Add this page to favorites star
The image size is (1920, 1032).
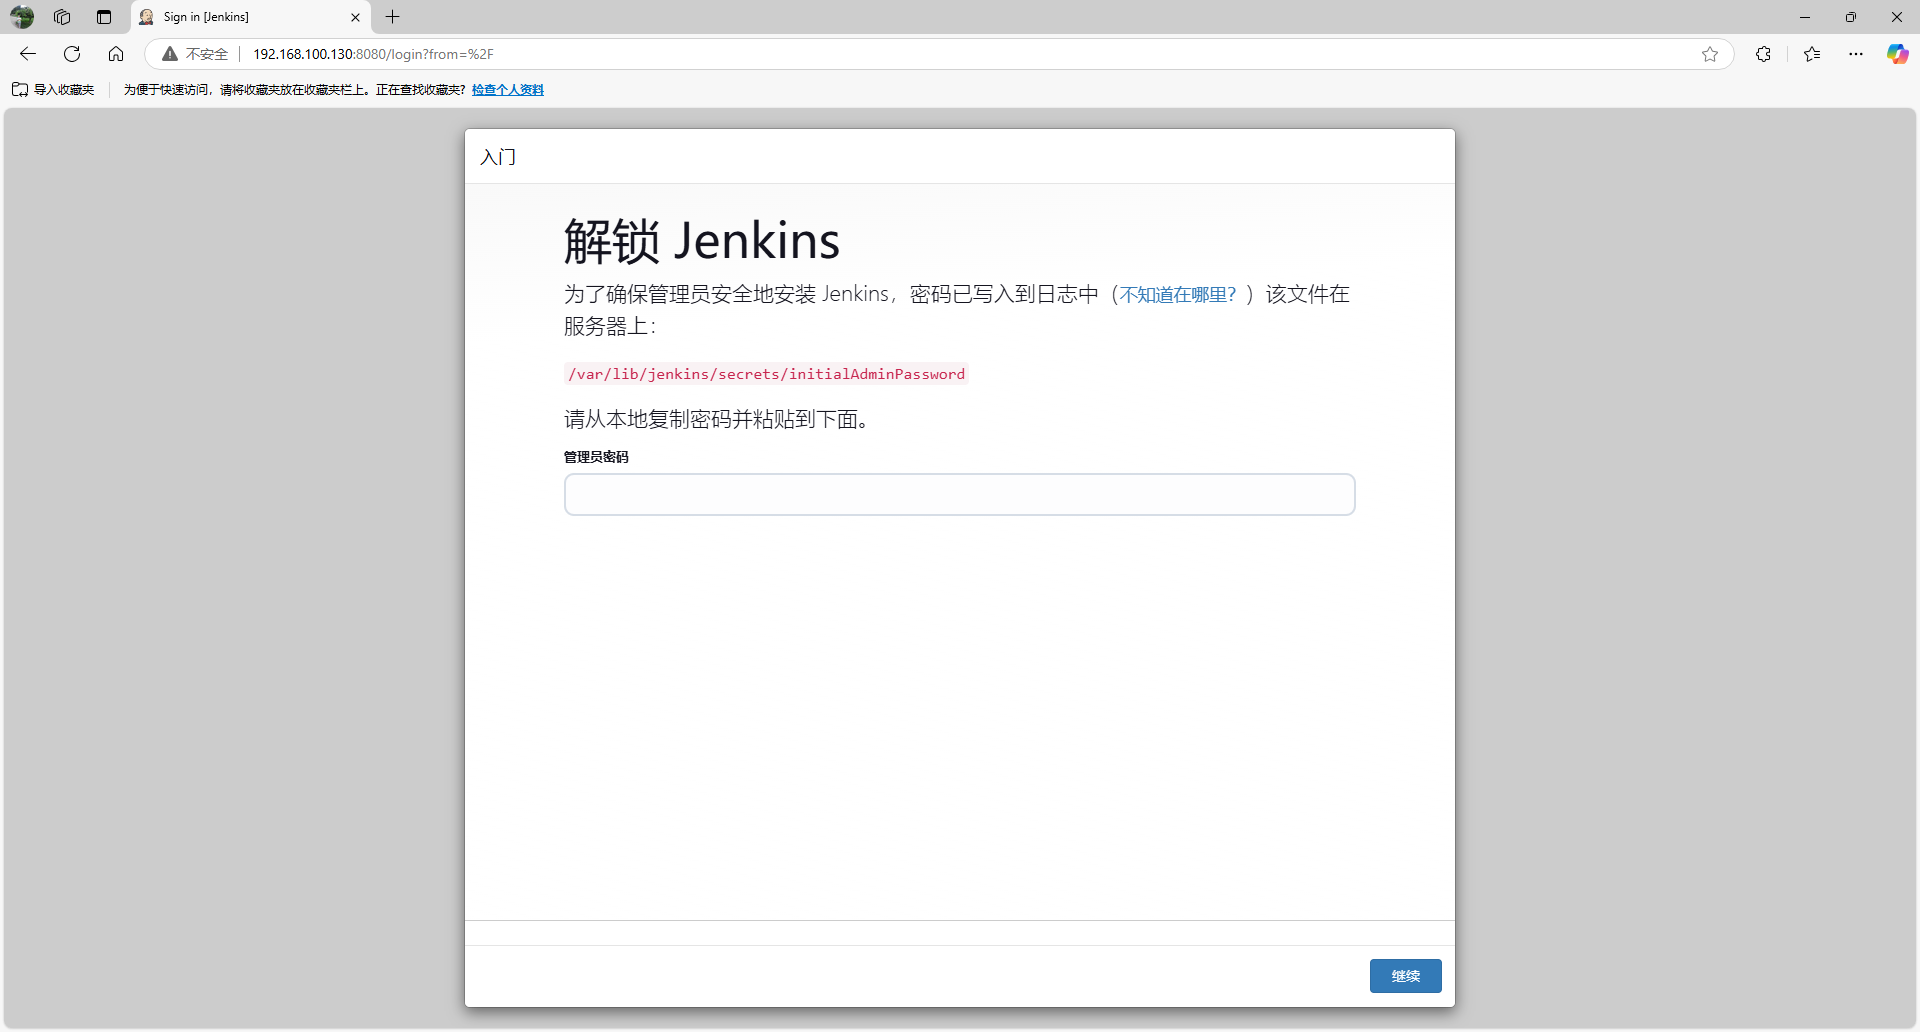coord(1710,54)
